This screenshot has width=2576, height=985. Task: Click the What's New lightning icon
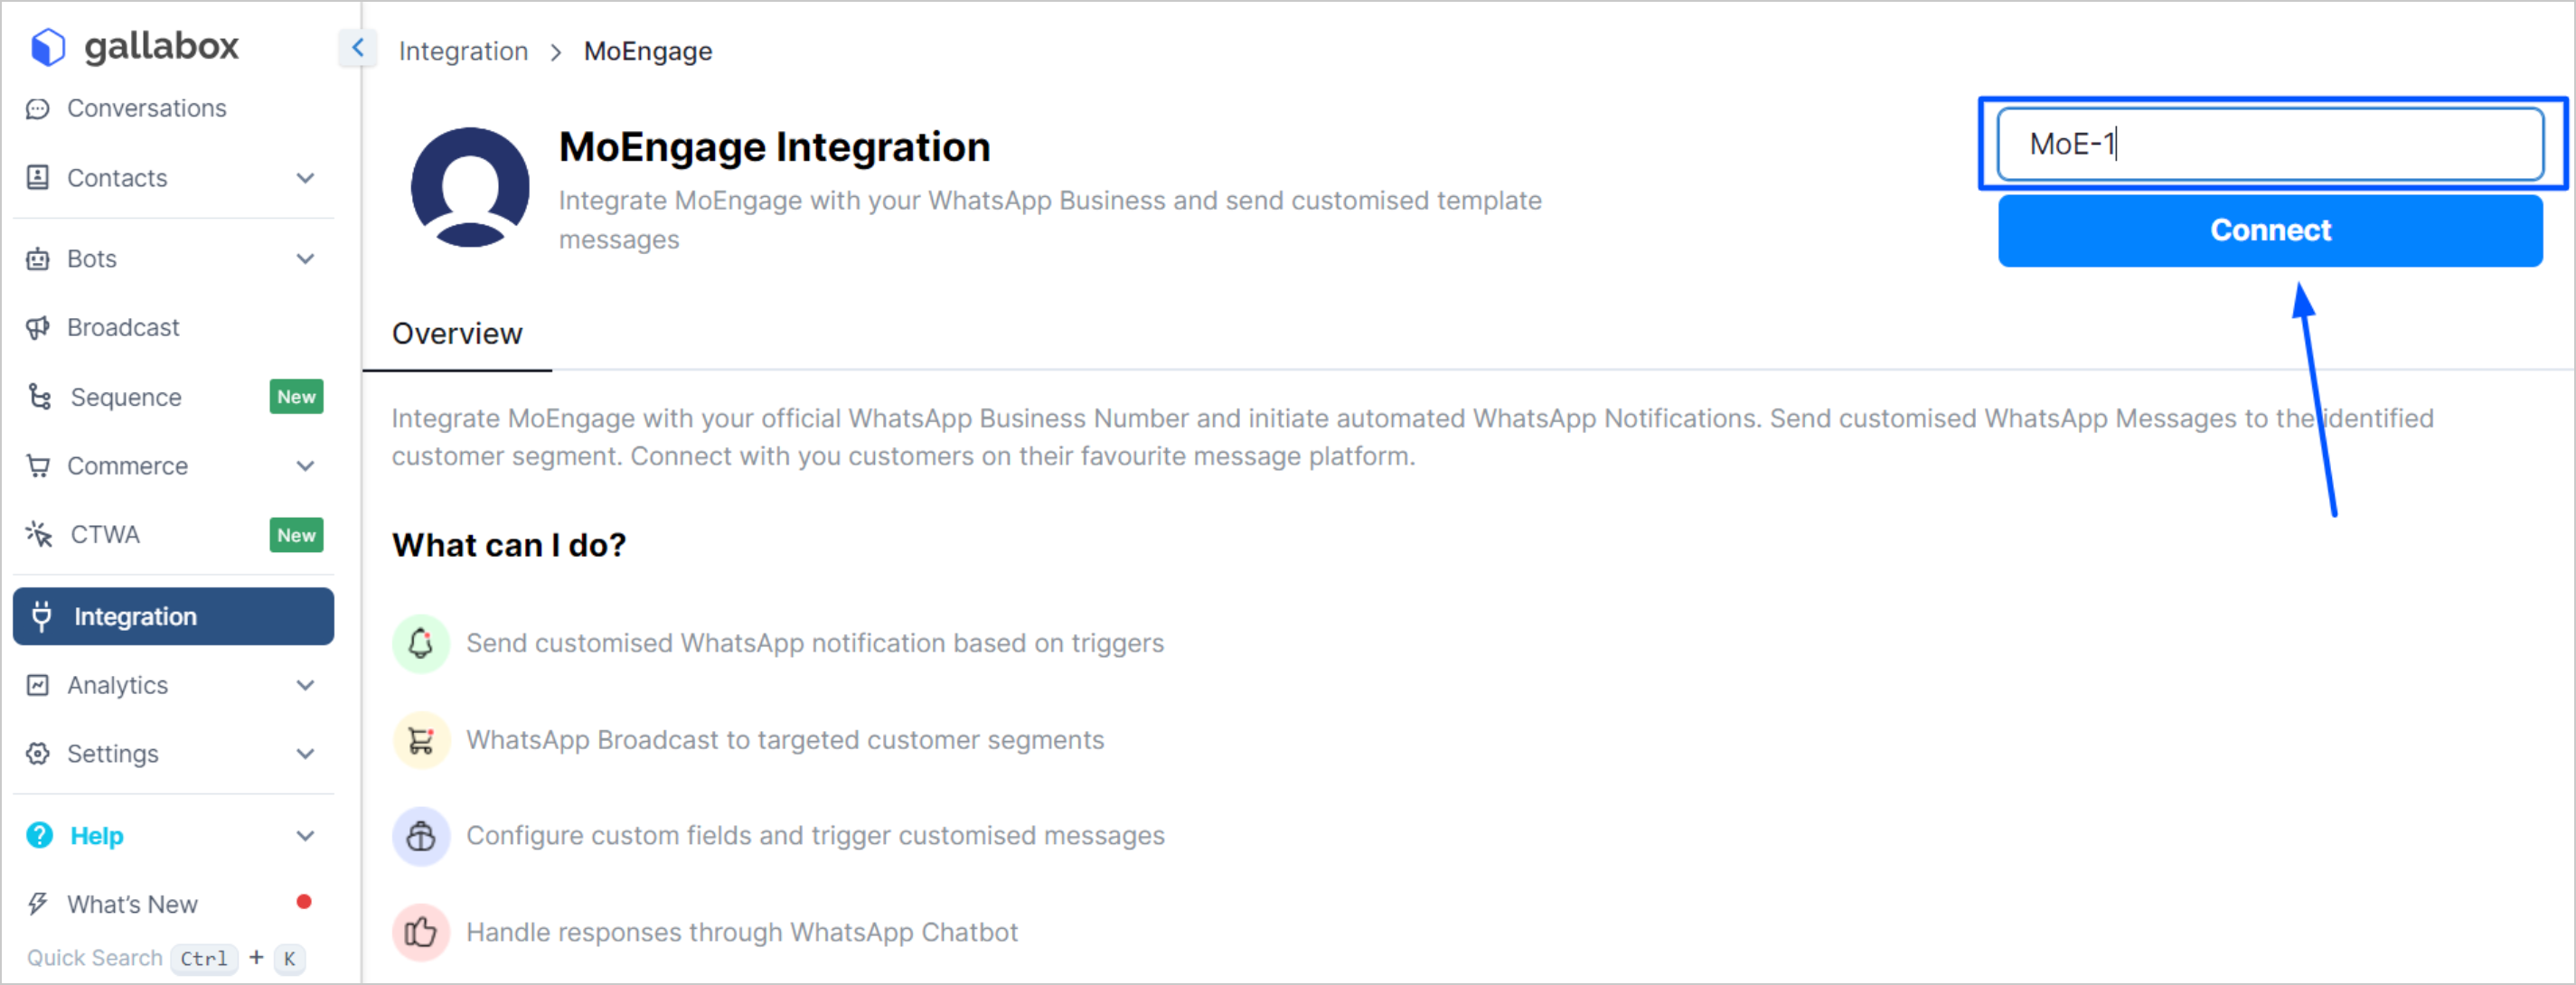pos(38,903)
